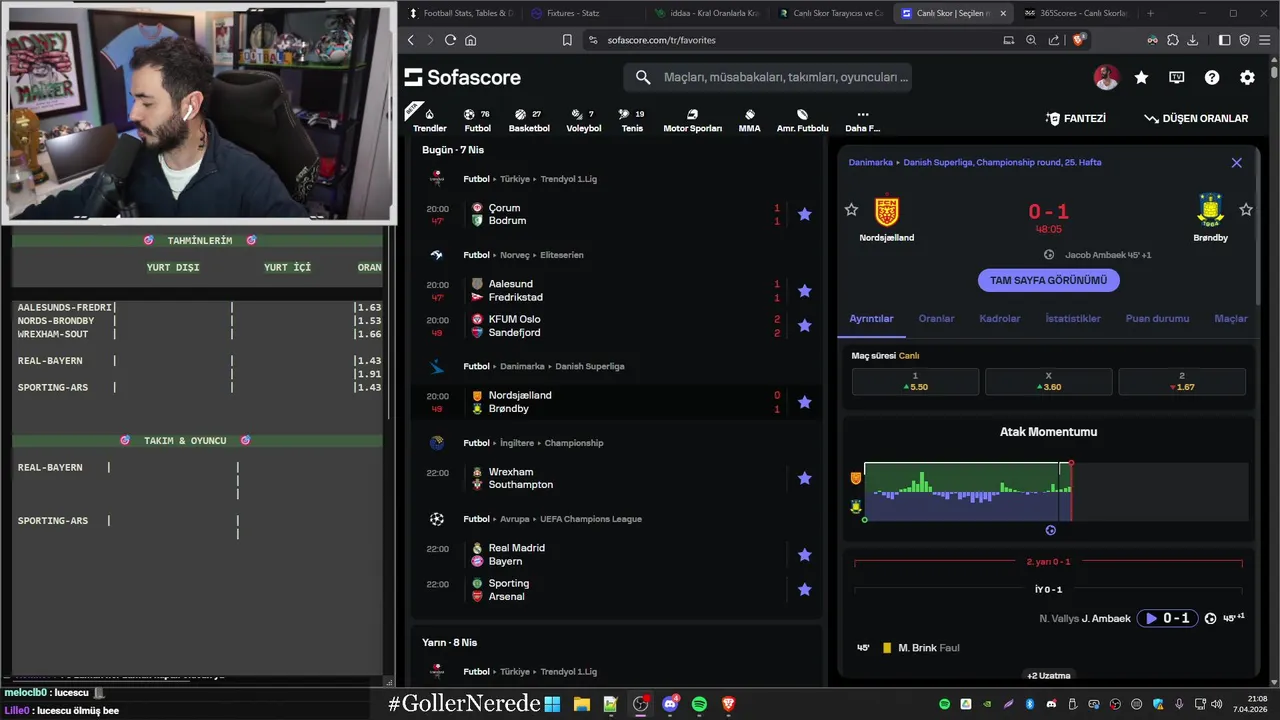Viewport: 1280px width, 720px height.
Task: Favorite Nordsjælland team in detail panel
Action: pyautogui.click(x=851, y=210)
